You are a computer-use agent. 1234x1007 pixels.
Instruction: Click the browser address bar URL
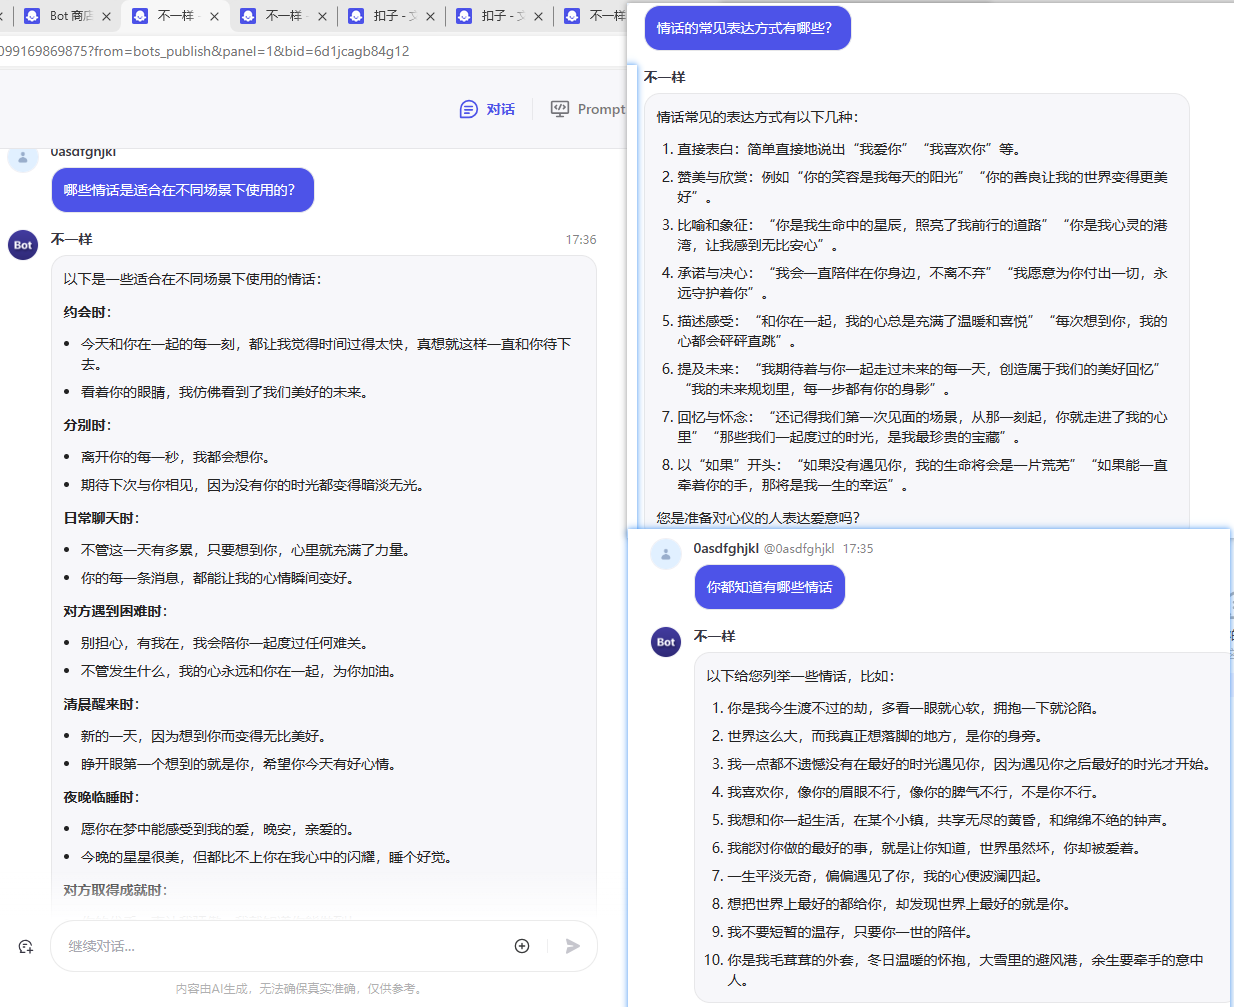(x=205, y=51)
